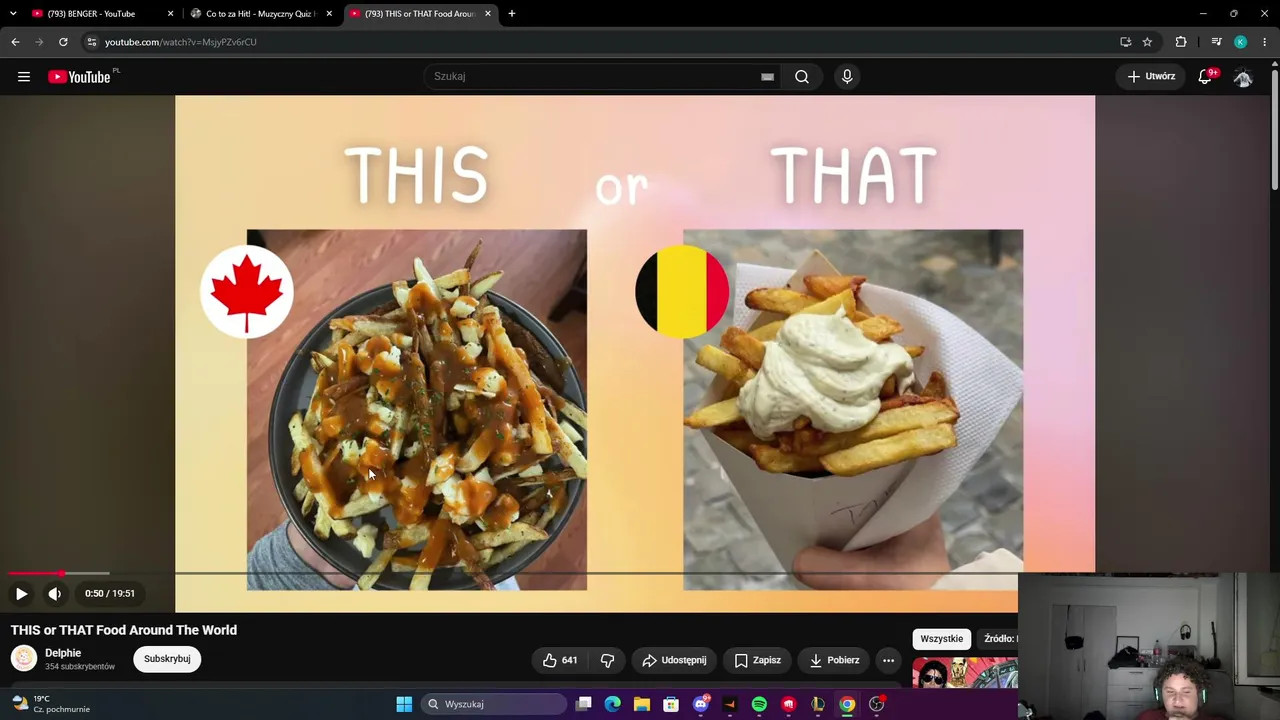Dislike the video
1280x720 pixels.
coord(607,660)
